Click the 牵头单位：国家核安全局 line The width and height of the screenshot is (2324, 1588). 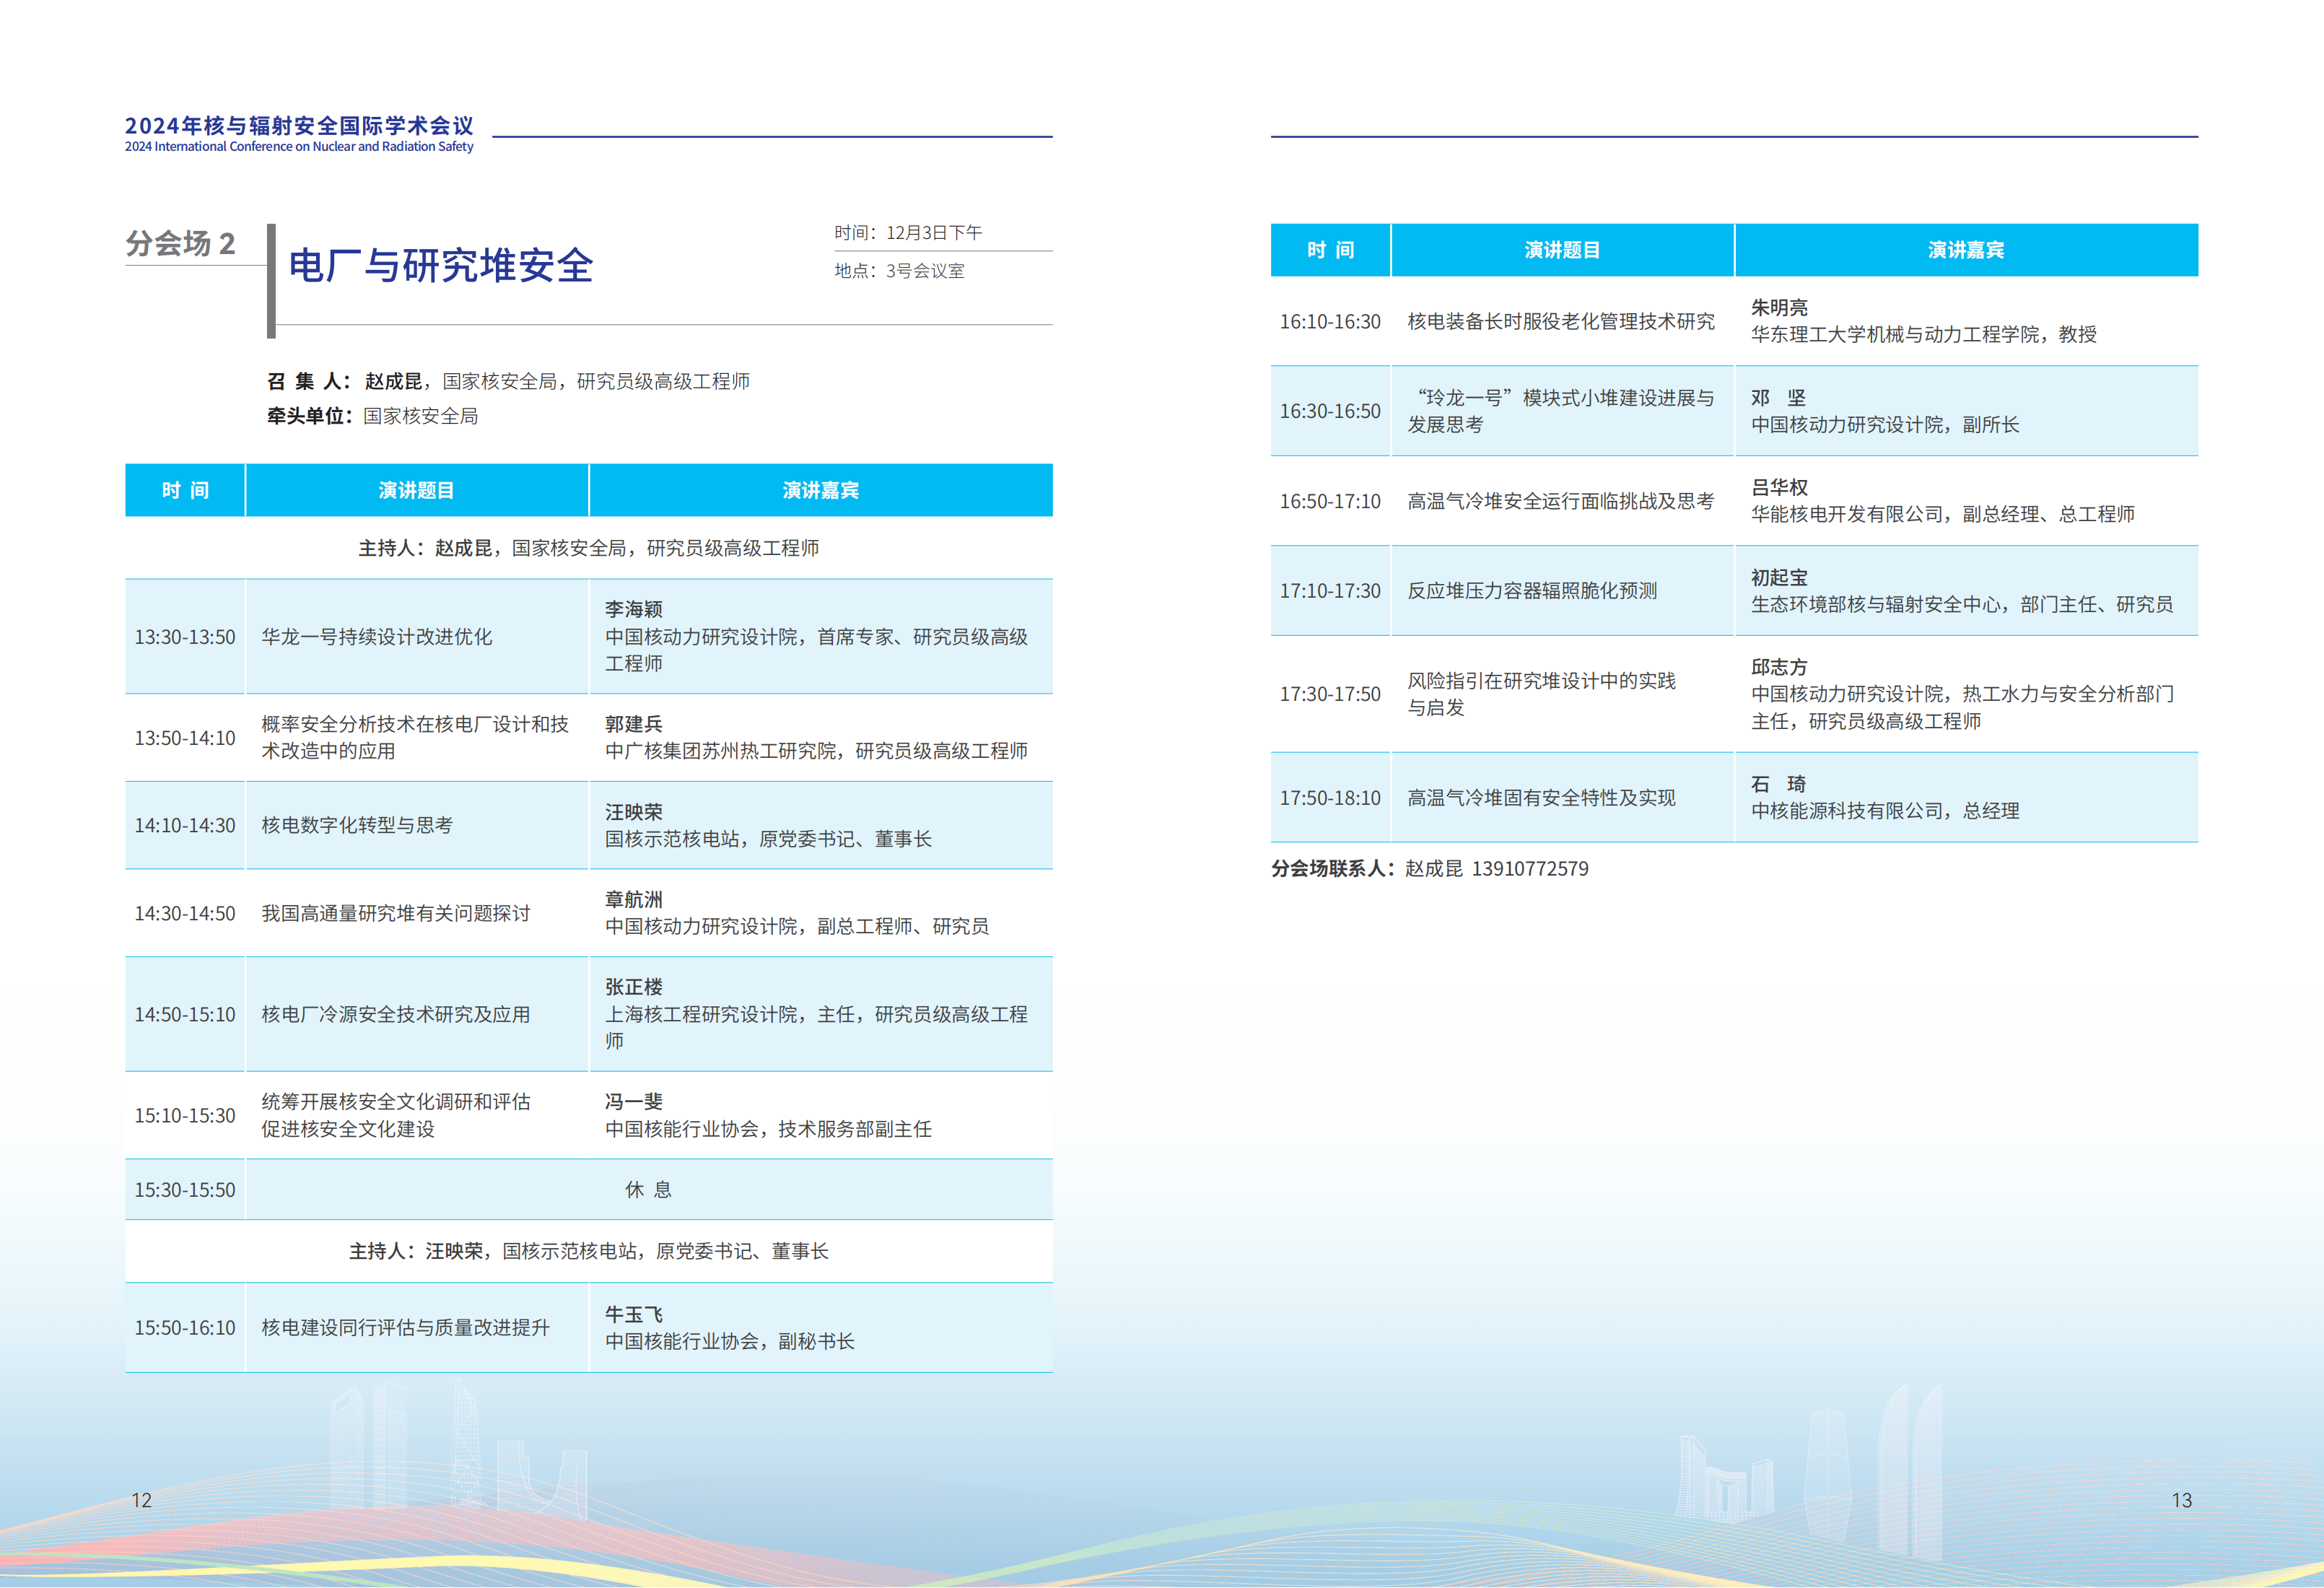[372, 416]
